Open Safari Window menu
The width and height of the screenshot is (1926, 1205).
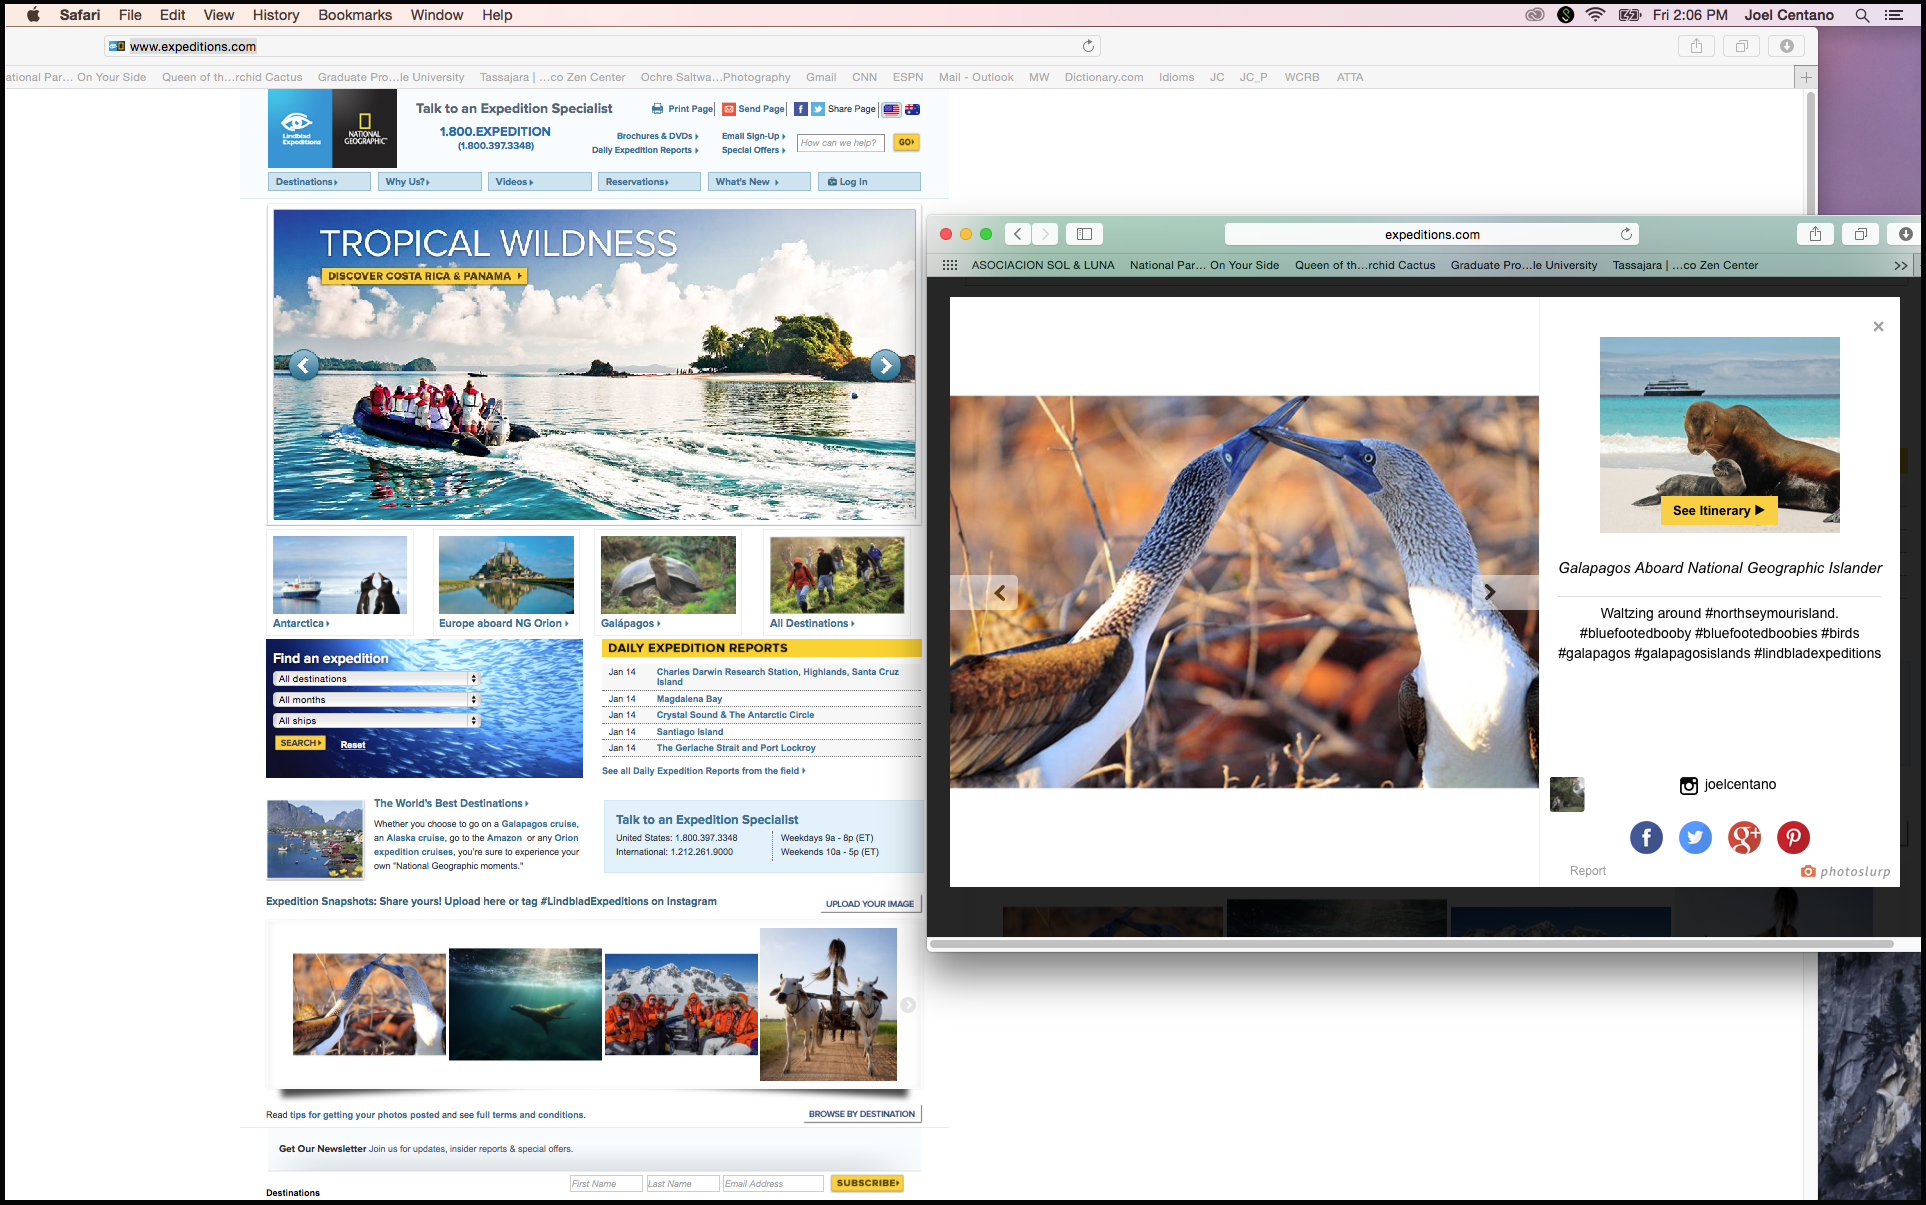coord(437,15)
